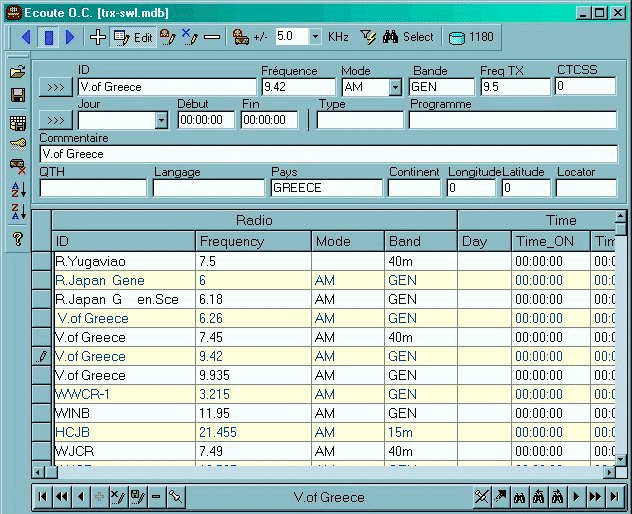This screenshot has height=514, width=632.
Task: Click the blue left arrow in top toolbar
Action: point(26,37)
